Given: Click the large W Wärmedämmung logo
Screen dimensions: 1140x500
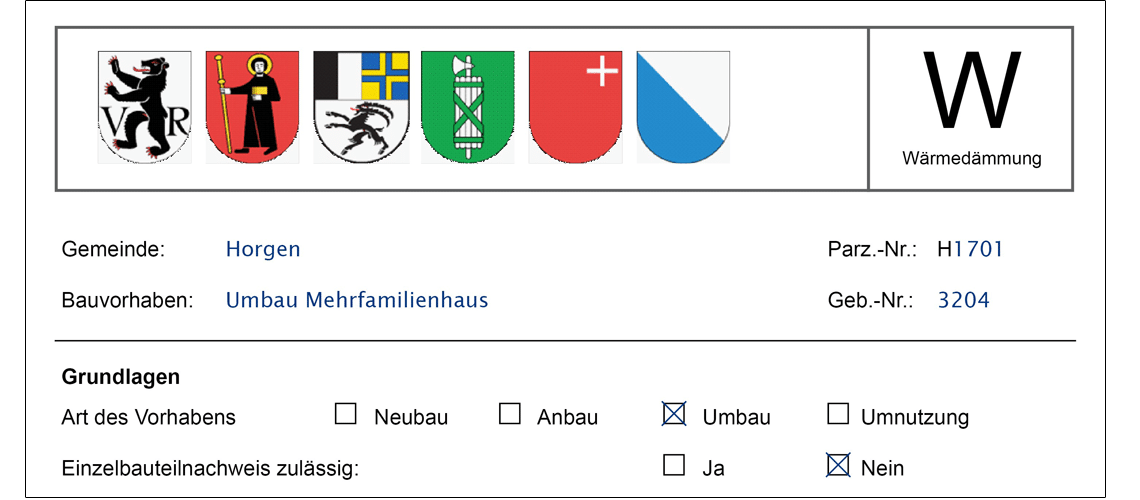Looking at the screenshot, I should pyautogui.click(x=971, y=92).
